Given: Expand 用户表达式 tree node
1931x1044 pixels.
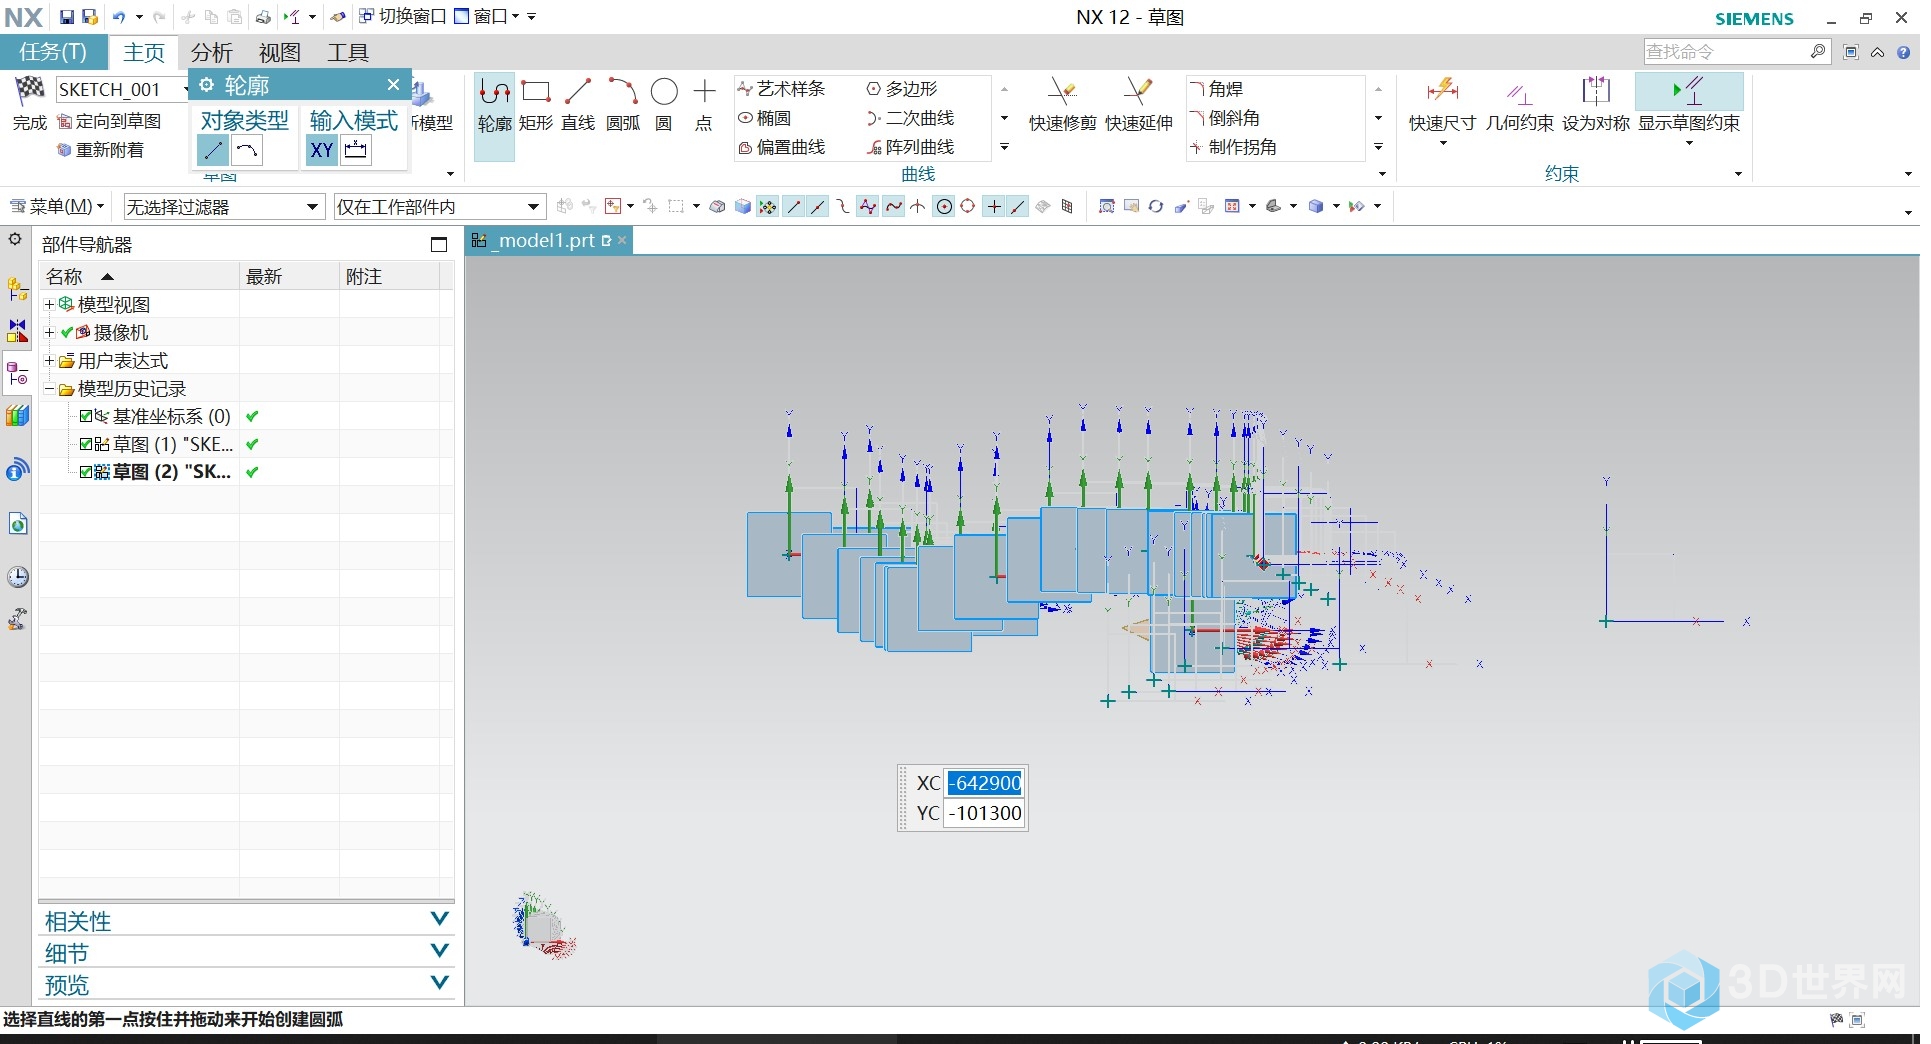Looking at the screenshot, I should (49, 360).
